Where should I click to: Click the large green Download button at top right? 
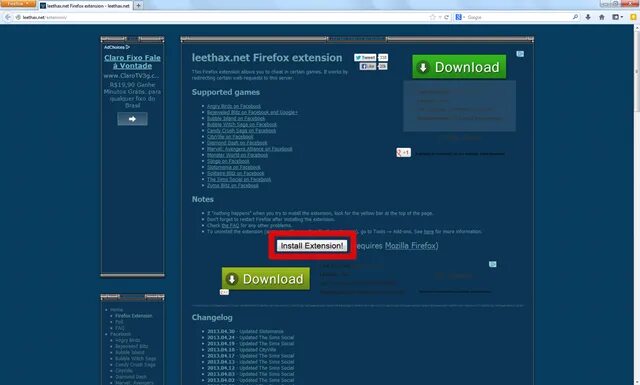click(x=459, y=67)
